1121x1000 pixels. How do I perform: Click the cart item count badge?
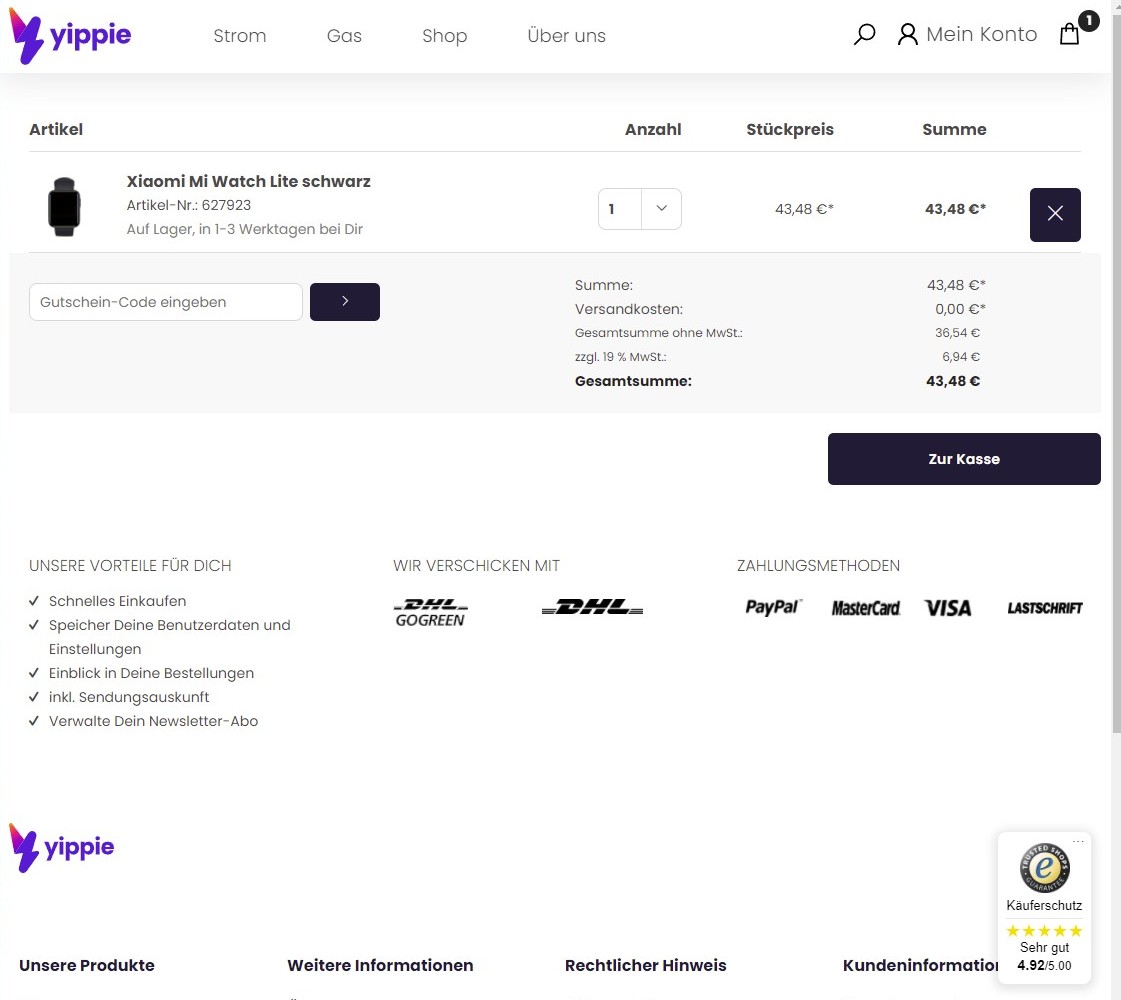coord(1089,21)
